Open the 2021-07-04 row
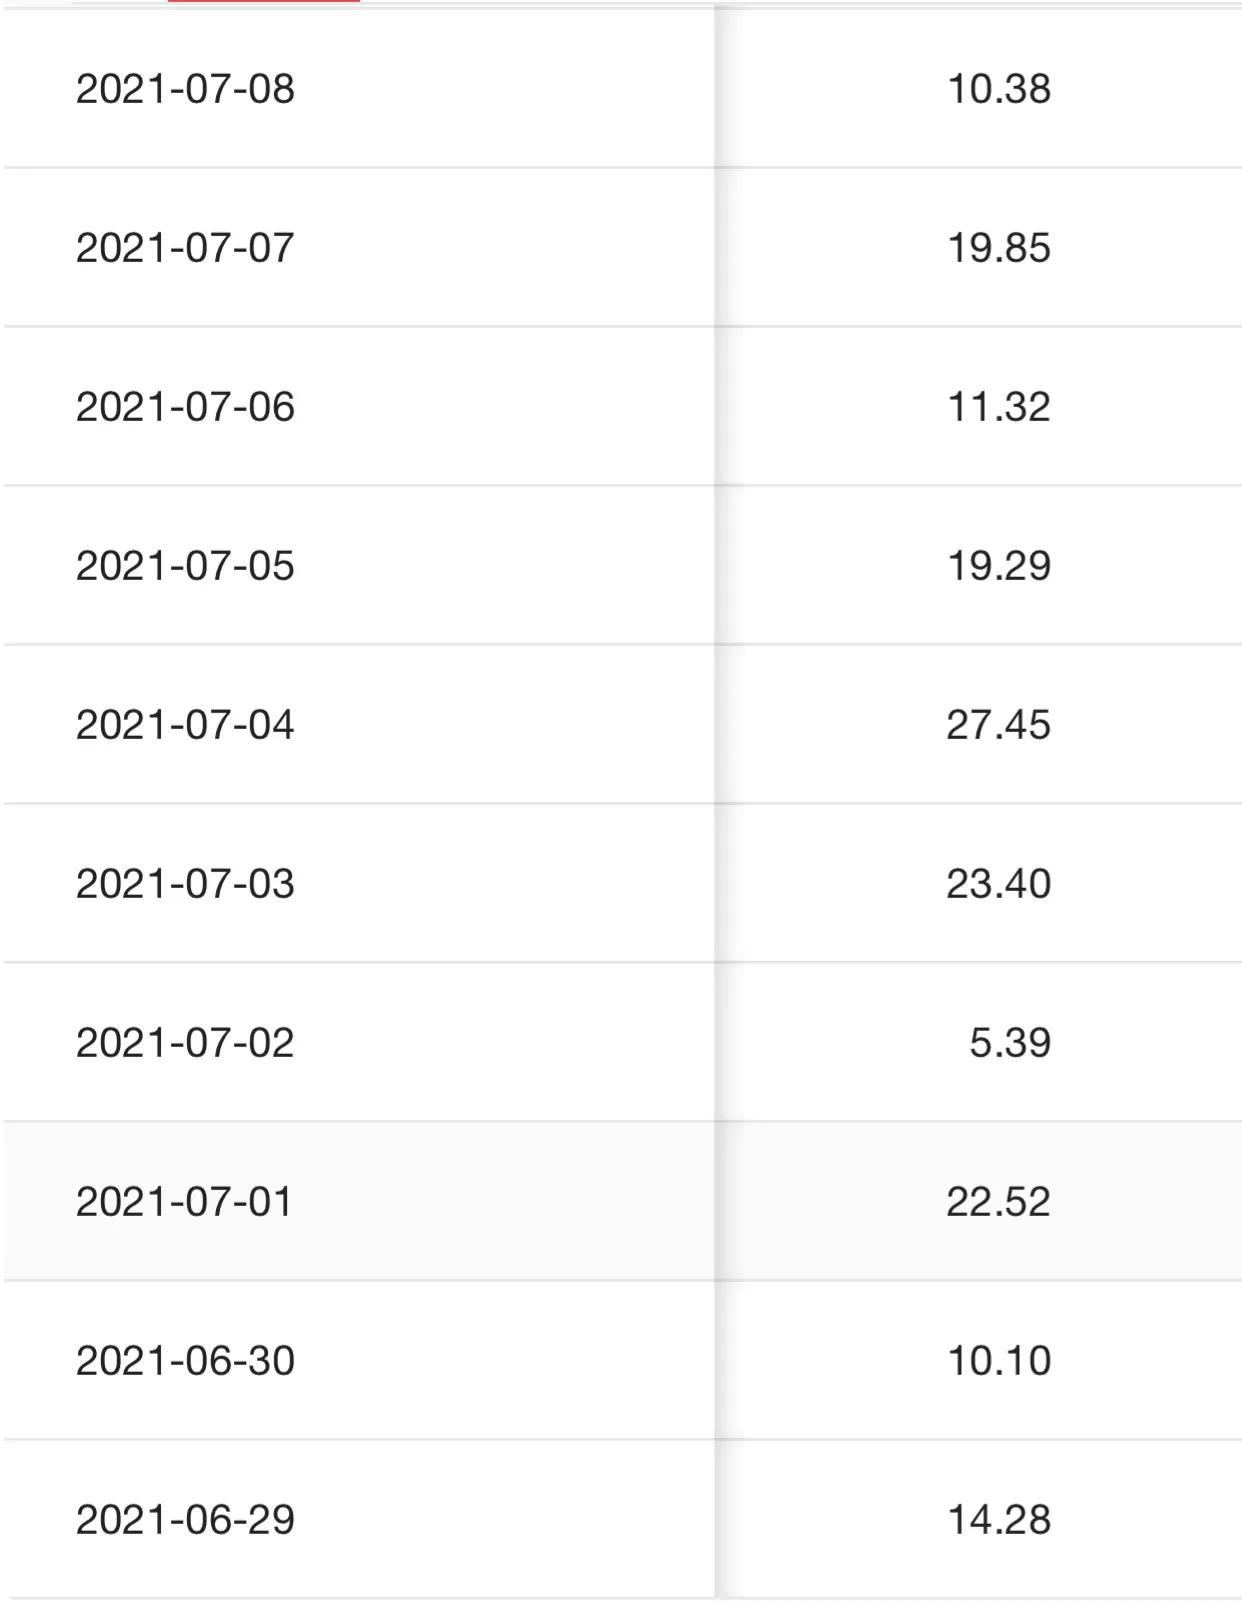Viewport: 1242px width, 1612px height. pos(185,724)
